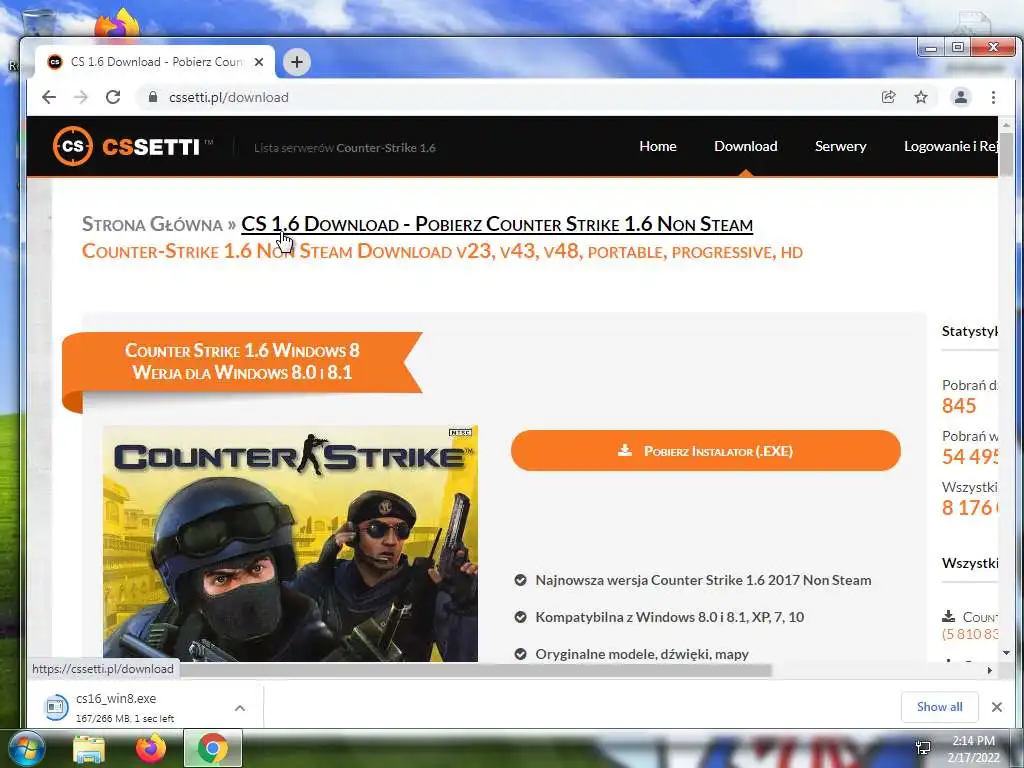1024x768 pixels.
Task: Reload the page with the refresh icon
Action: [x=113, y=97]
